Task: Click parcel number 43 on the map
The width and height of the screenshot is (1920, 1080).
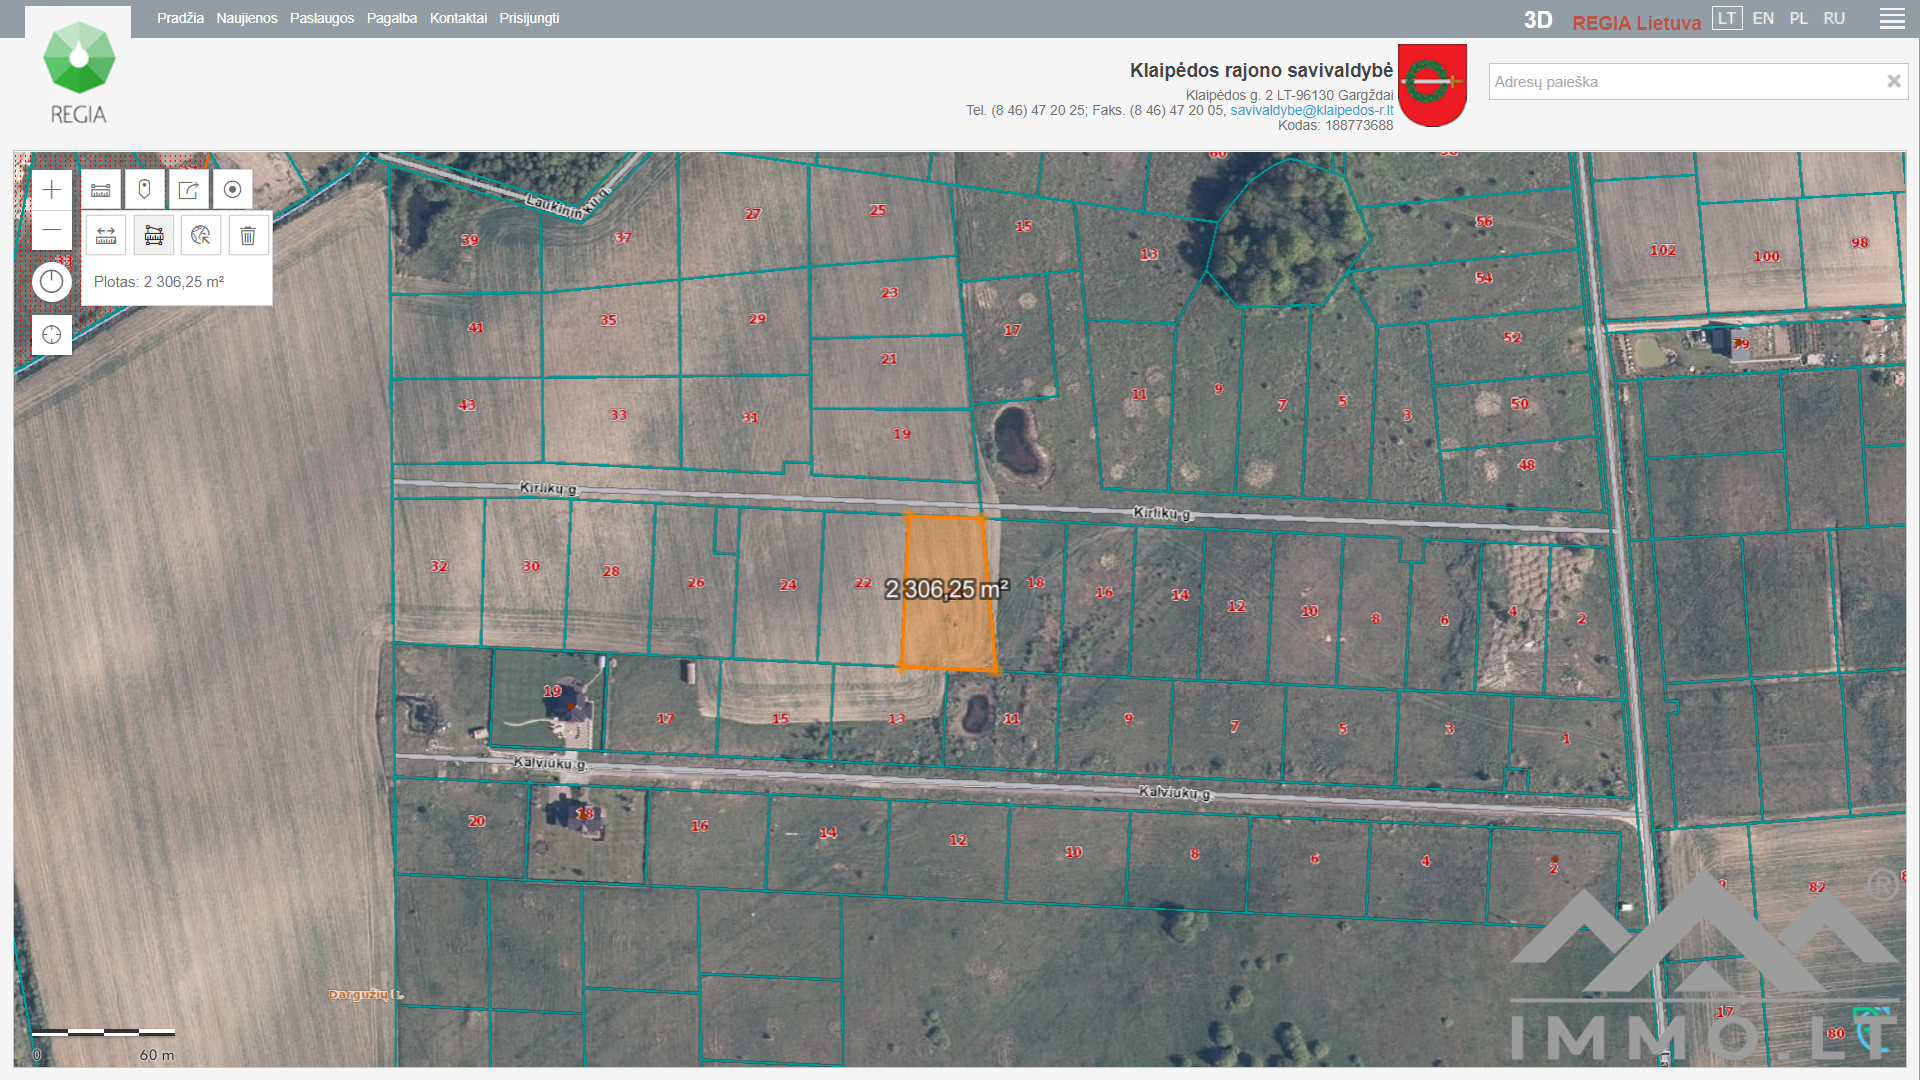Action: (x=467, y=405)
